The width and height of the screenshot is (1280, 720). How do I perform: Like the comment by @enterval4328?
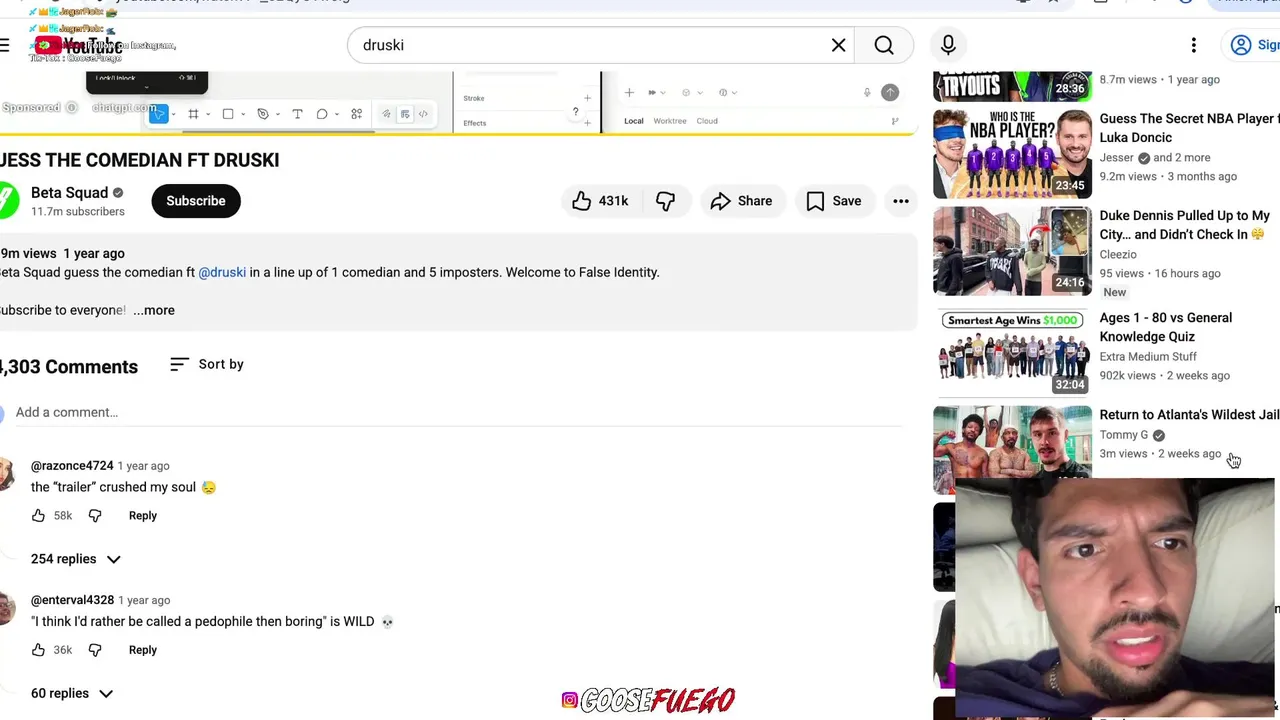tap(38, 650)
